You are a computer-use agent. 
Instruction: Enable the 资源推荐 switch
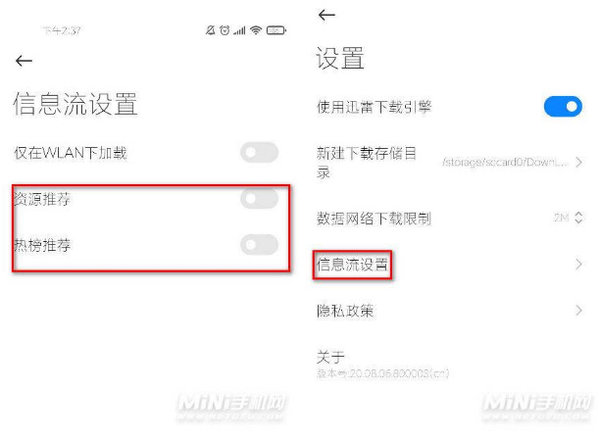259,198
